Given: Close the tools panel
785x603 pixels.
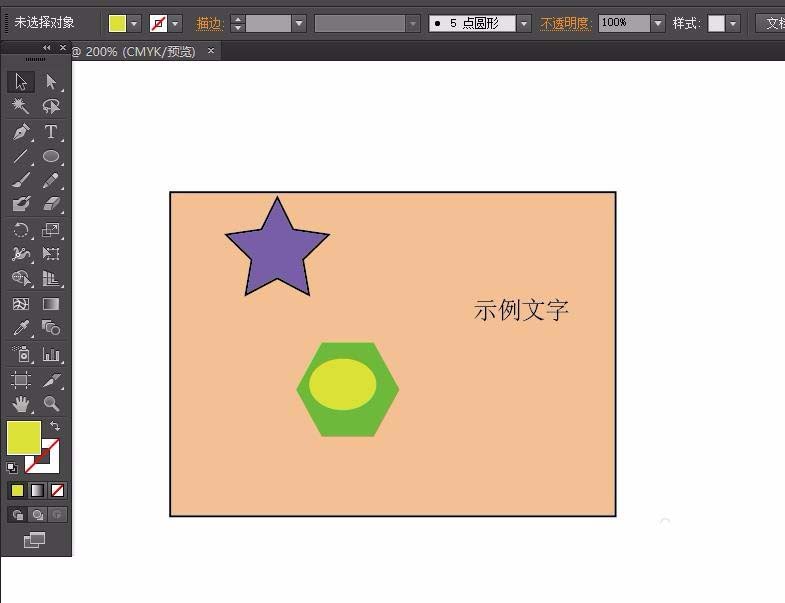Looking at the screenshot, I should (x=63, y=48).
